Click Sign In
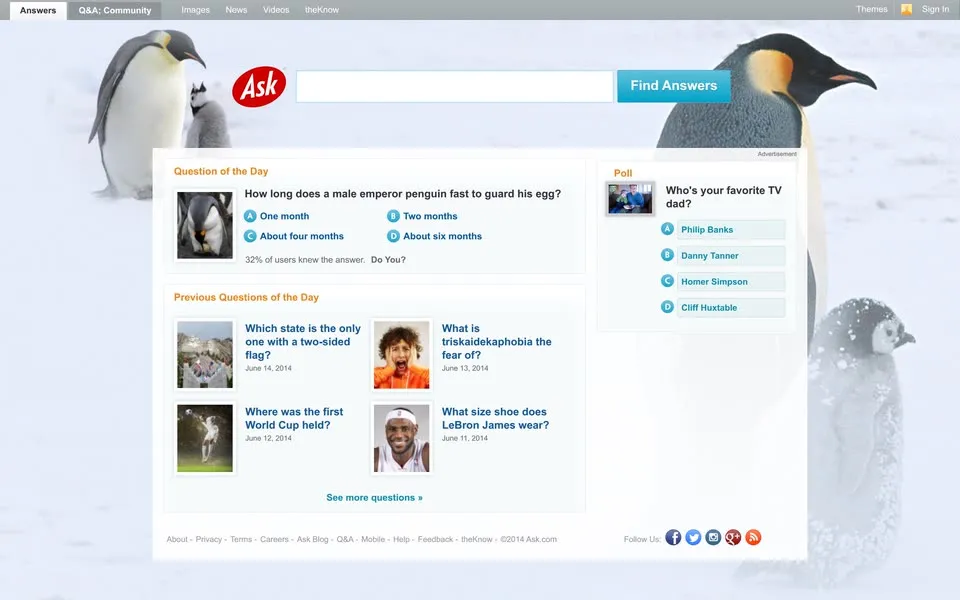Viewport: 960px width, 600px height. tap(936, 9)
